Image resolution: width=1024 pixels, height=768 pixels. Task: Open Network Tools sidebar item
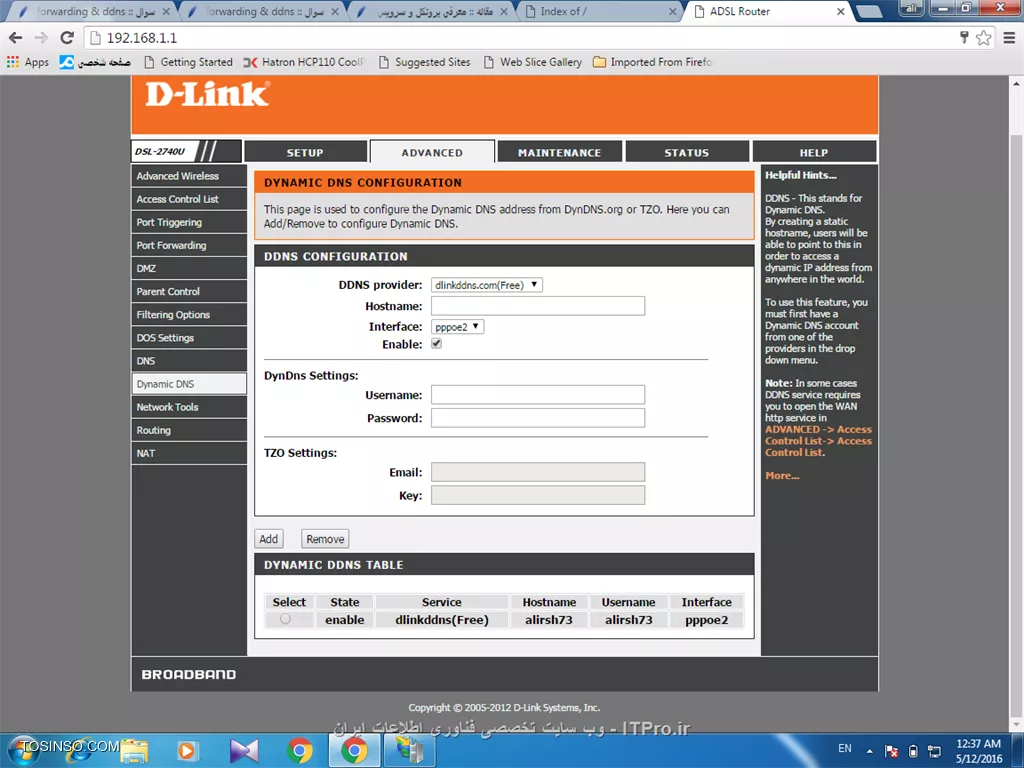189,407
